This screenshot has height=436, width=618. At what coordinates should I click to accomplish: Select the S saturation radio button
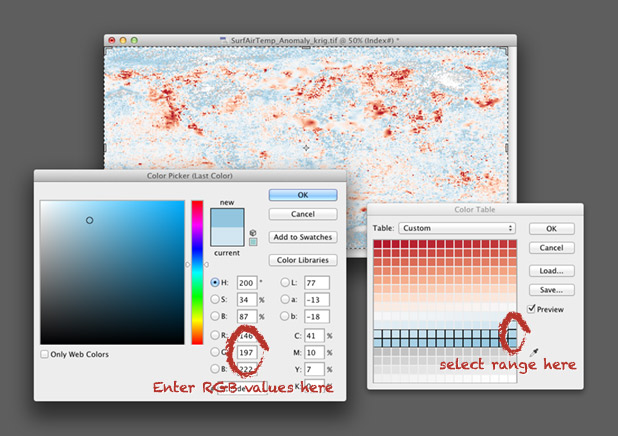[215, 299]
